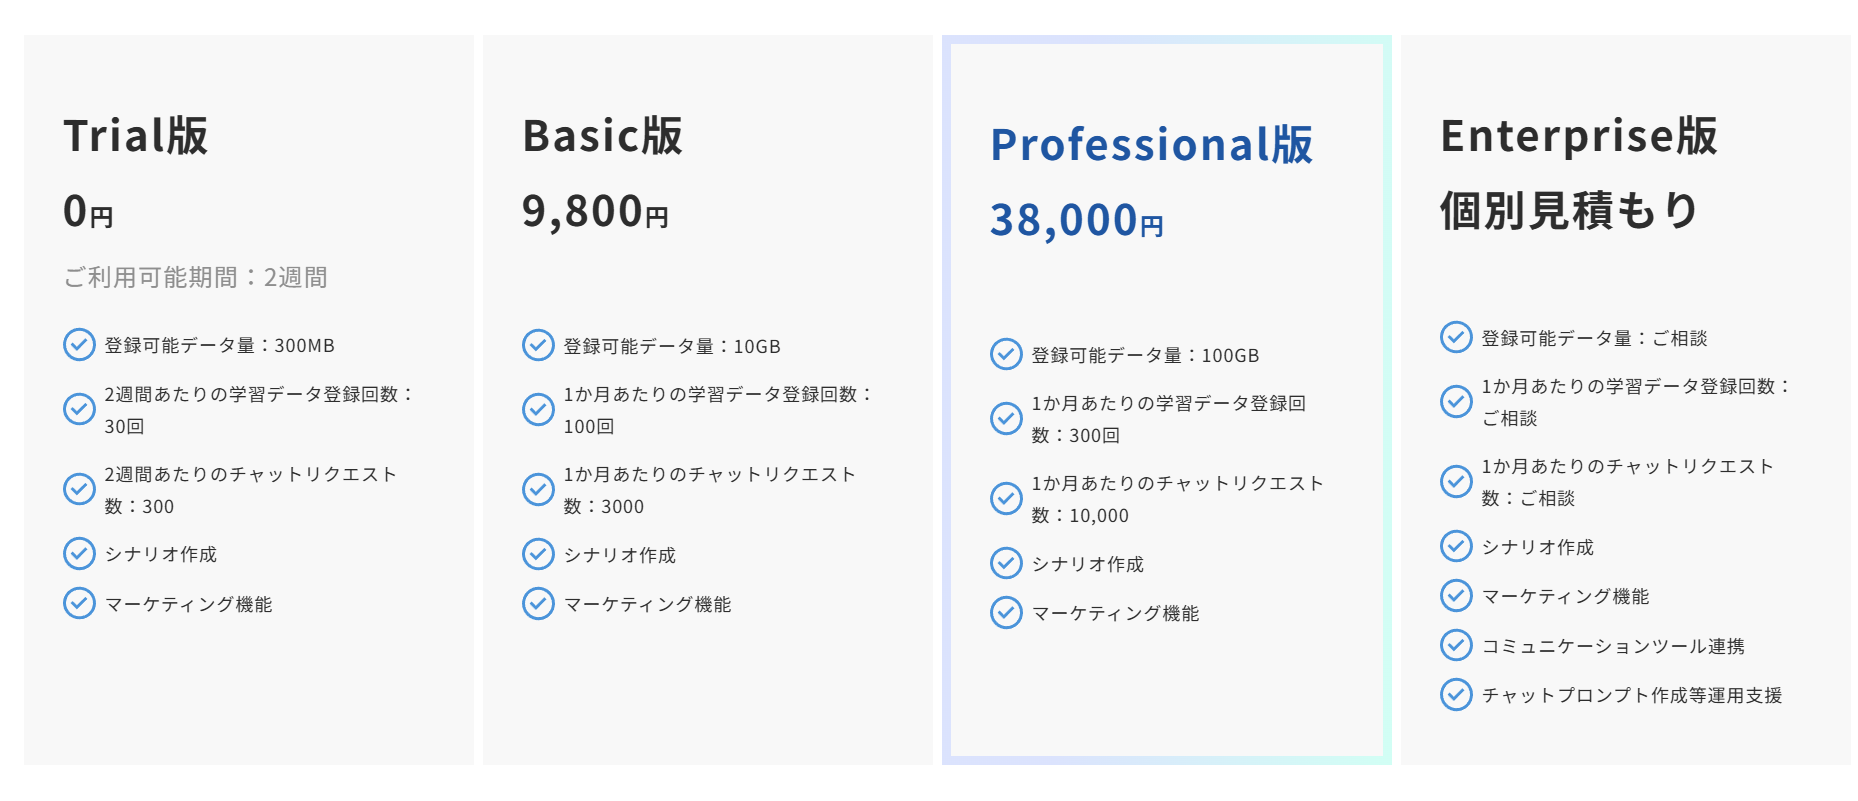
Task: Click checkmark beside Basic マーケティング機能
Action: [538, 603]
